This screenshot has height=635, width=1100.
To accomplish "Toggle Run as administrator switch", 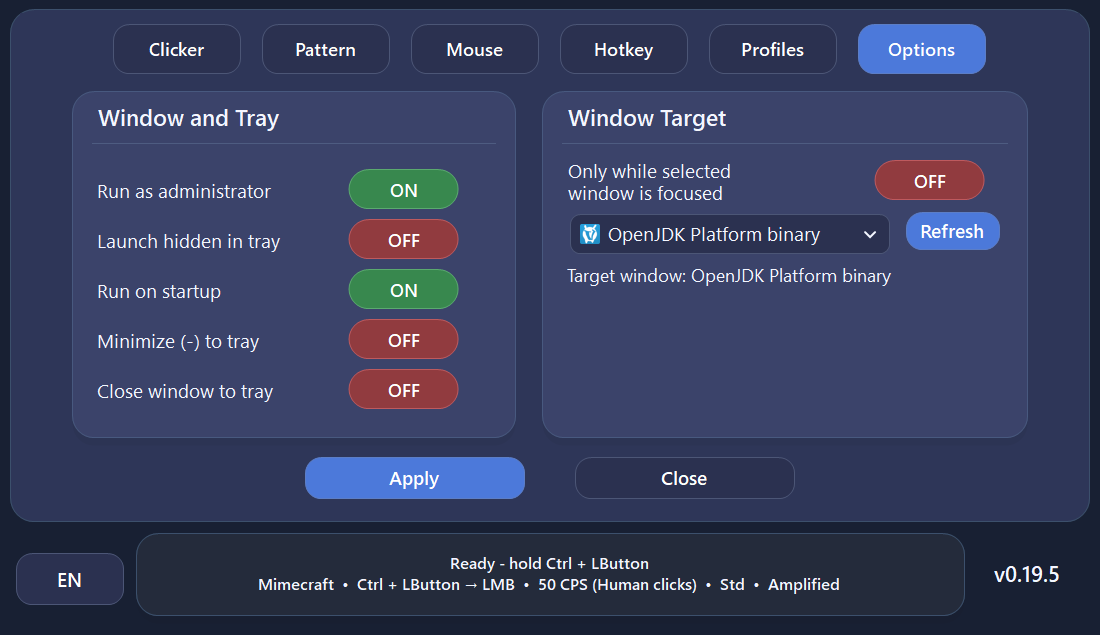I will click(403, 189).
